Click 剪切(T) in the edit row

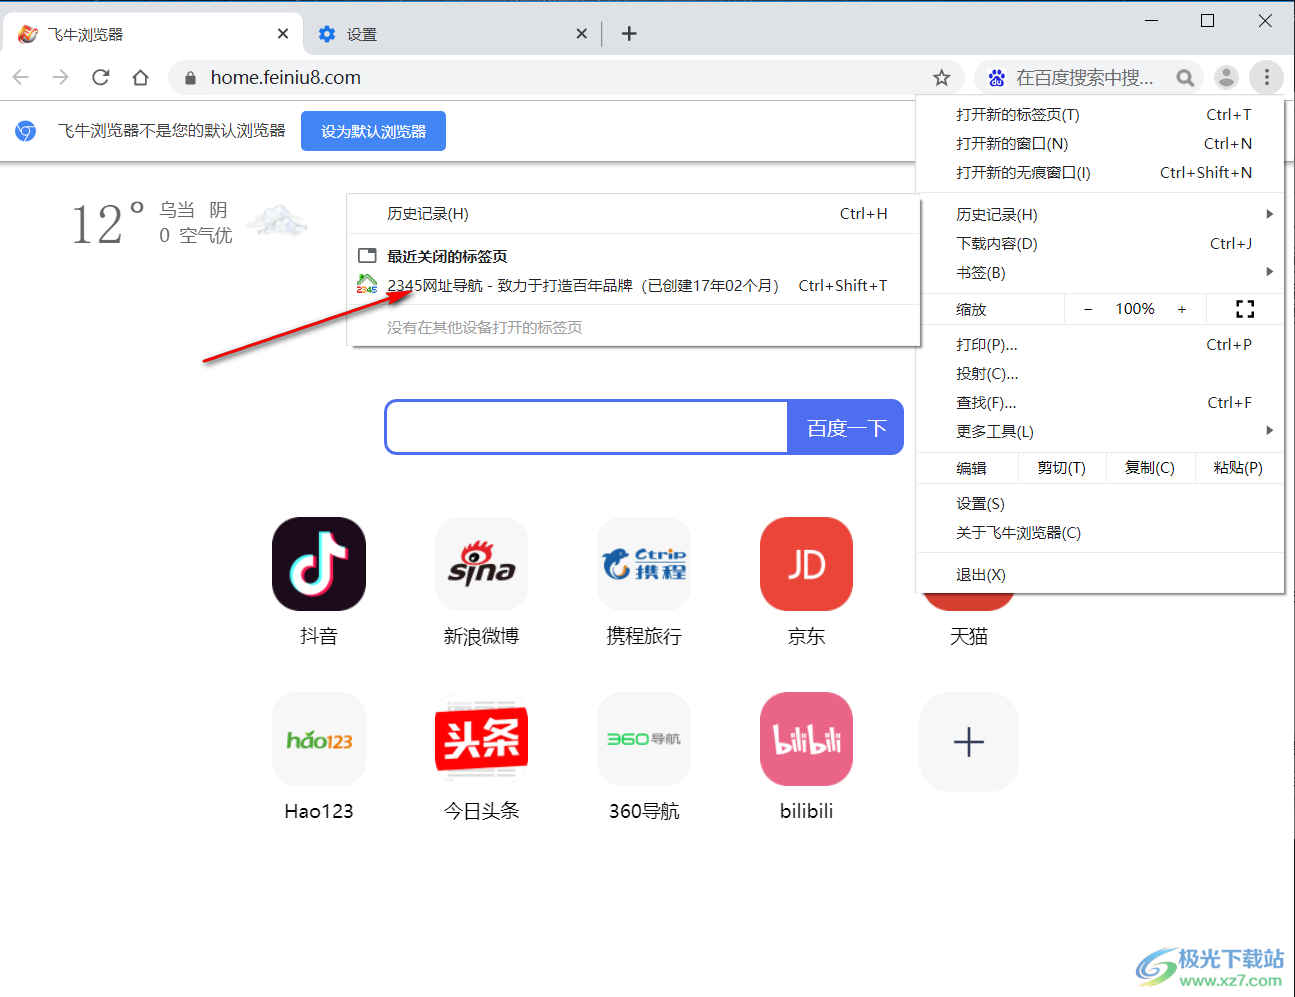point(1062,467)
